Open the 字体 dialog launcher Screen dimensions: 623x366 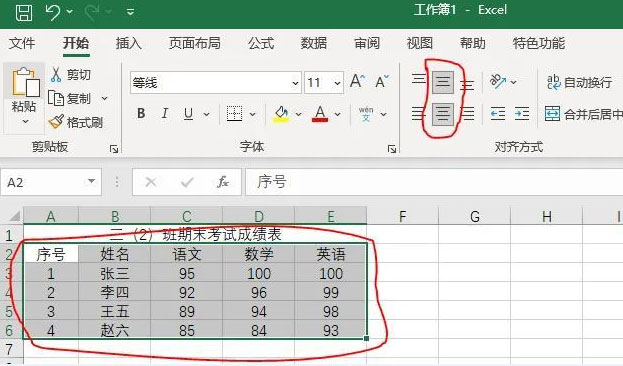[x=392, y=149]
